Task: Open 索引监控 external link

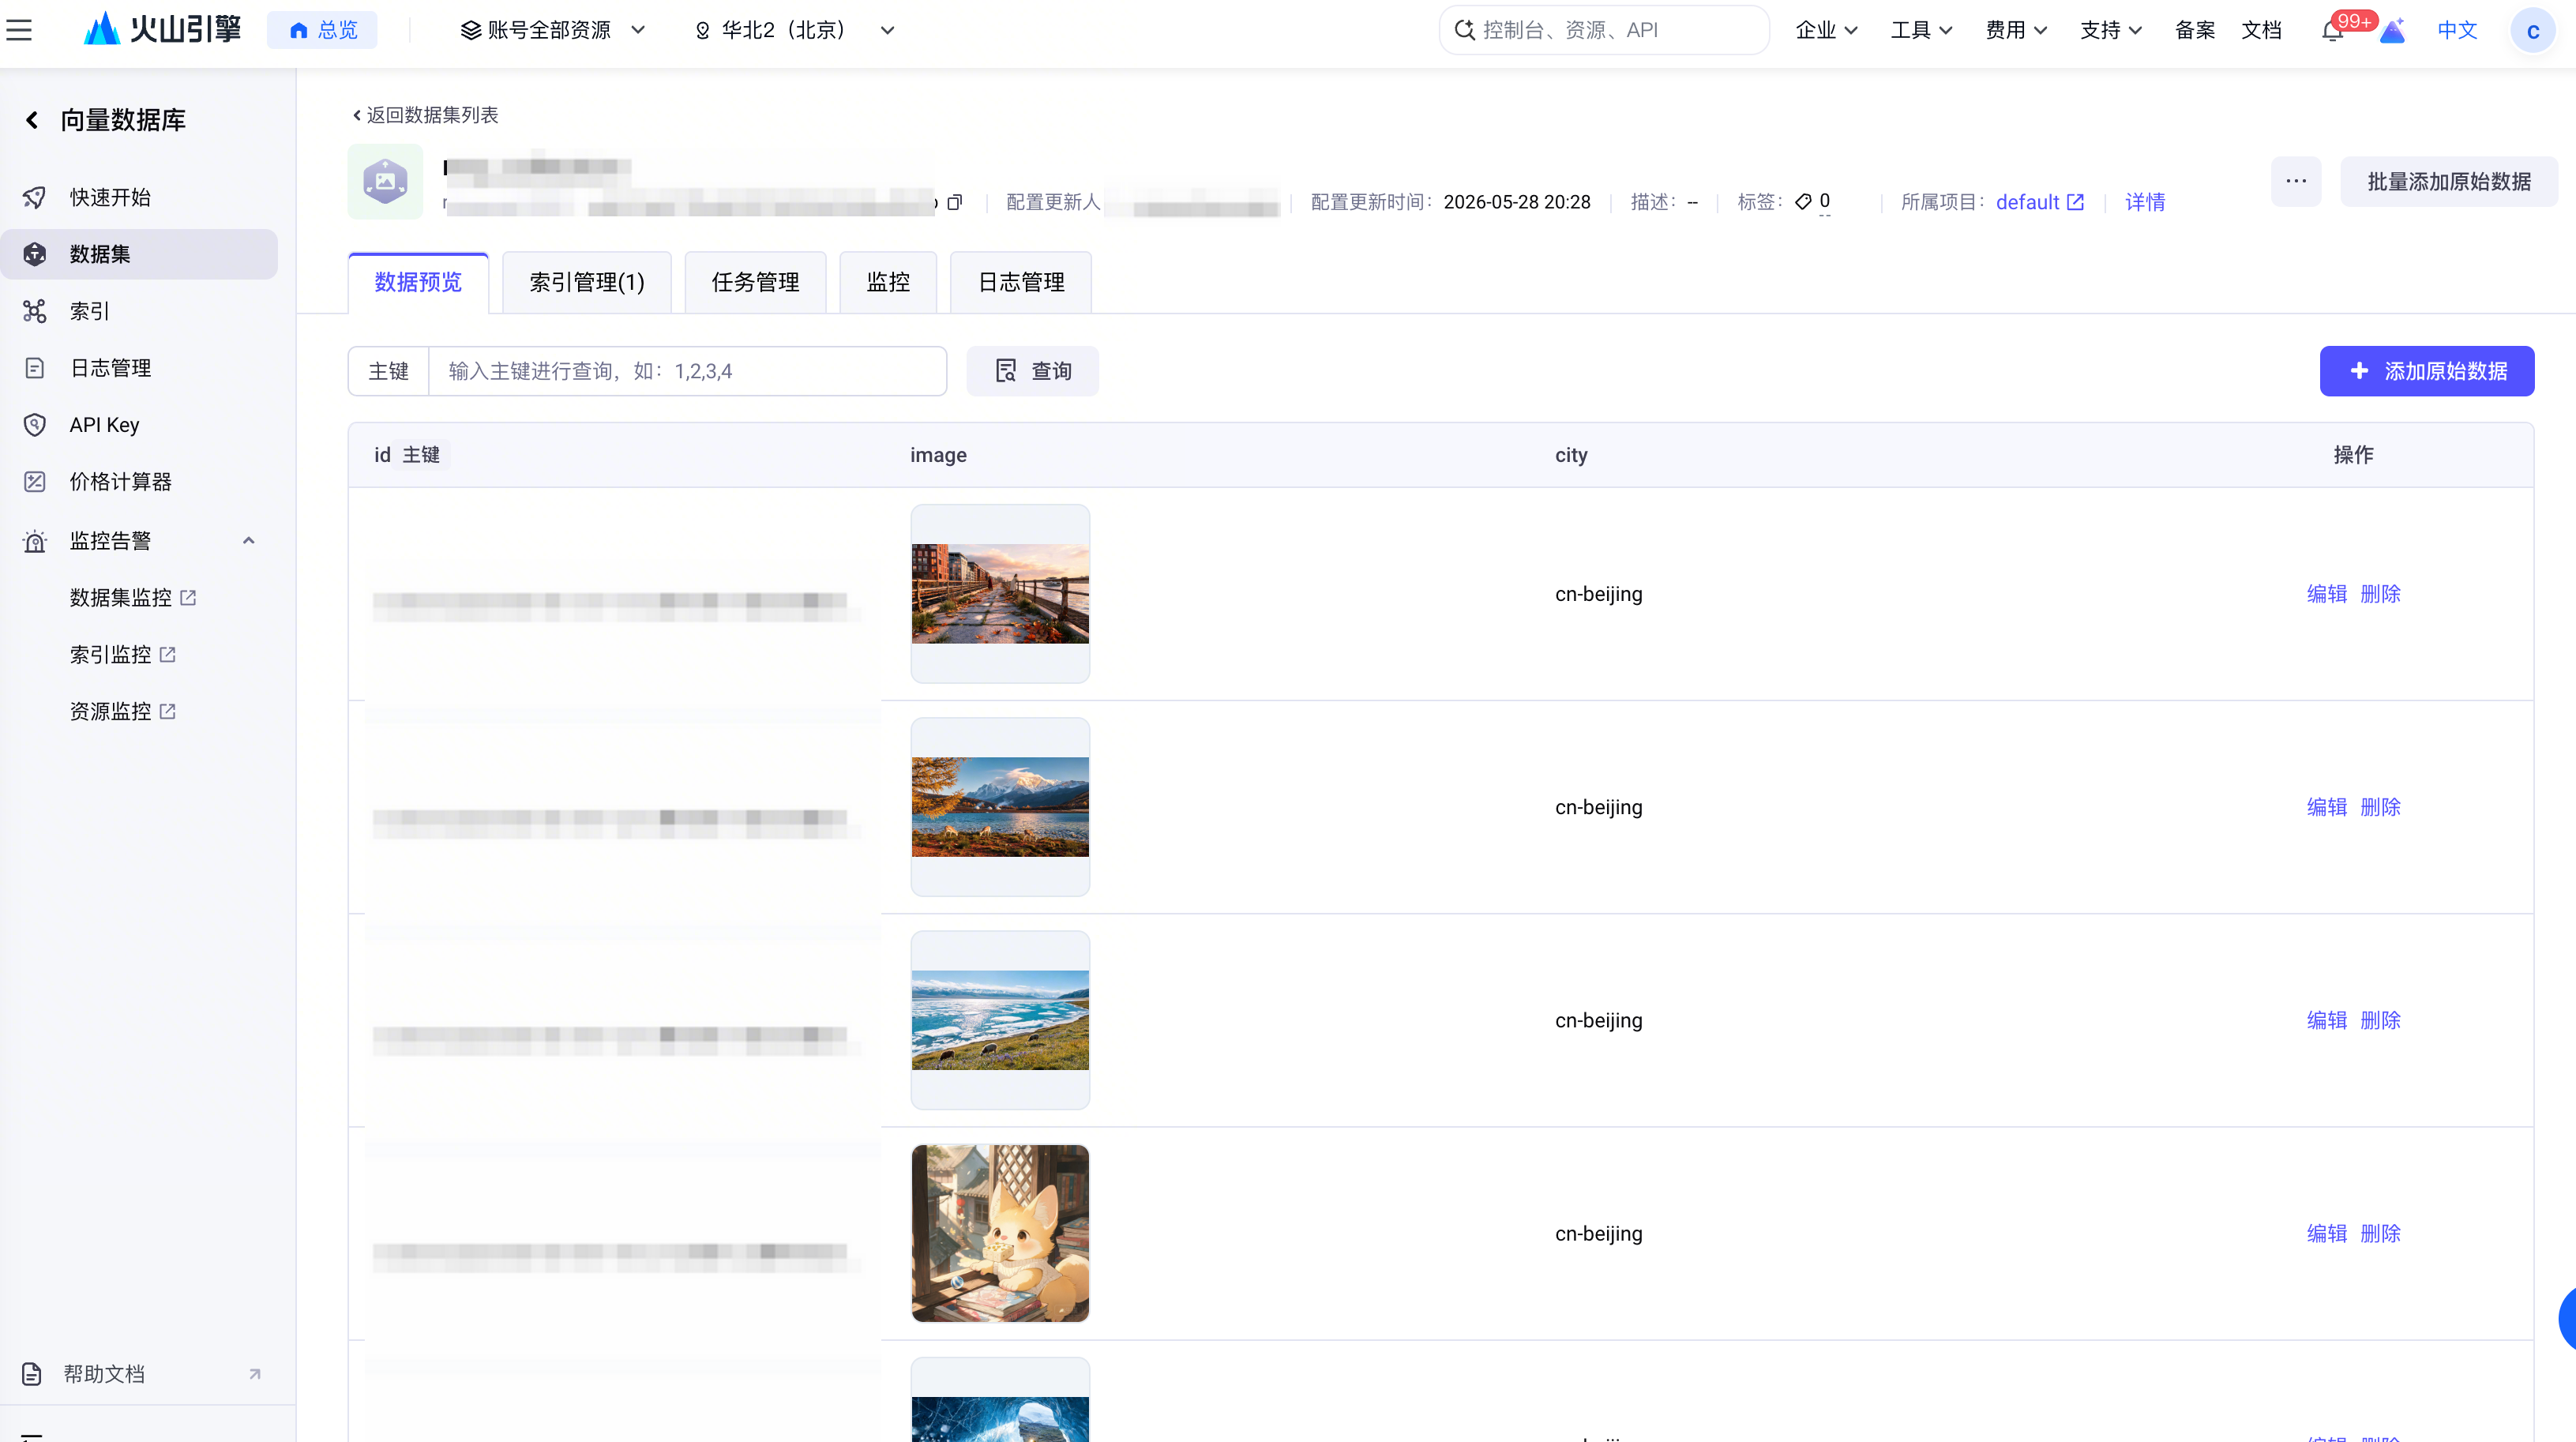Action: tap(122, 655)
